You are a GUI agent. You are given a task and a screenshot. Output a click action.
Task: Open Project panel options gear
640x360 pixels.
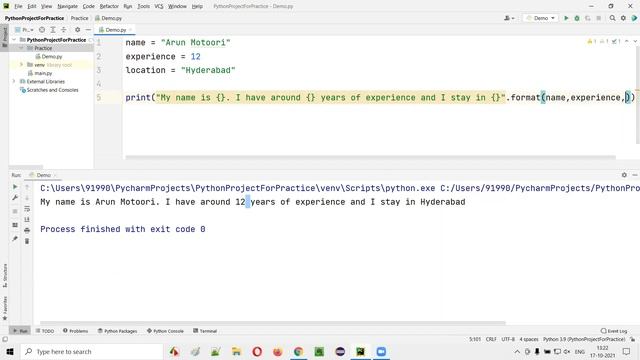tap(77, 30)
